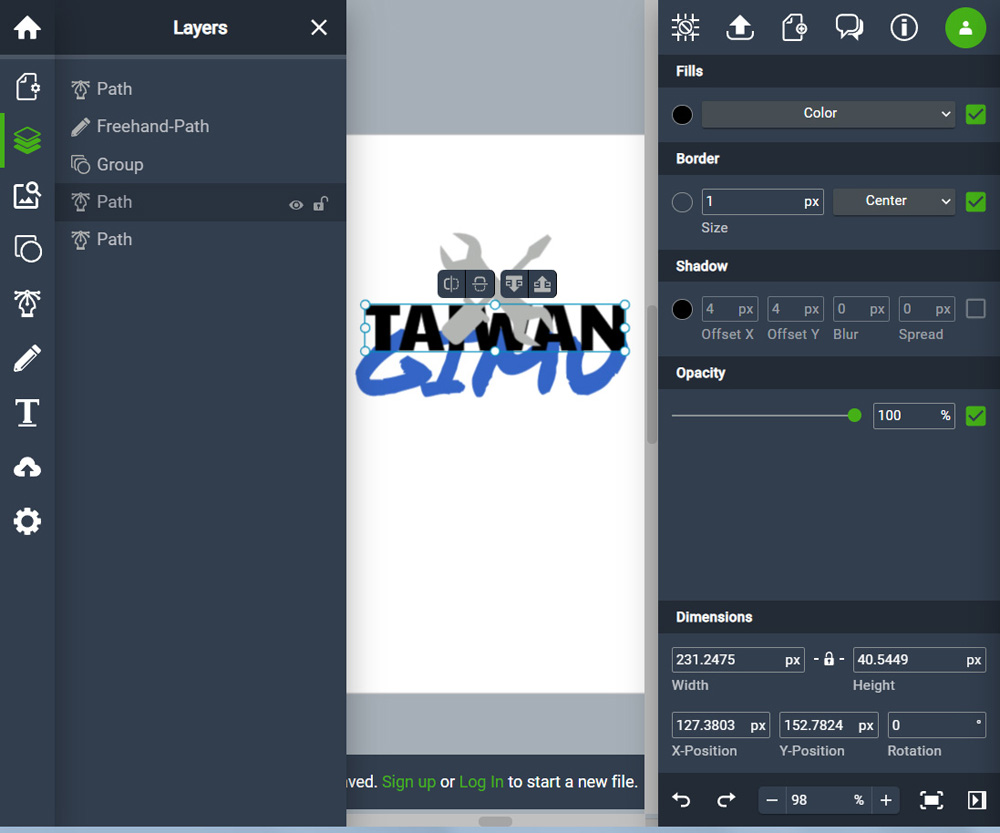Select the Pen tool in sidebar
1000x833 pixels.
27,303
